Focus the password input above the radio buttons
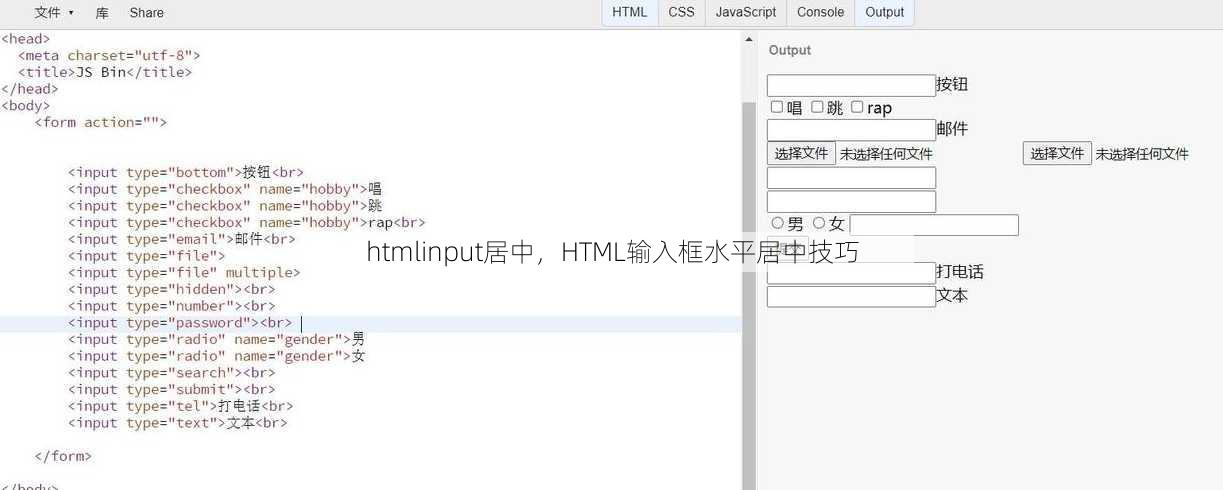The image size is (1223, 490). tap(851, 202)
